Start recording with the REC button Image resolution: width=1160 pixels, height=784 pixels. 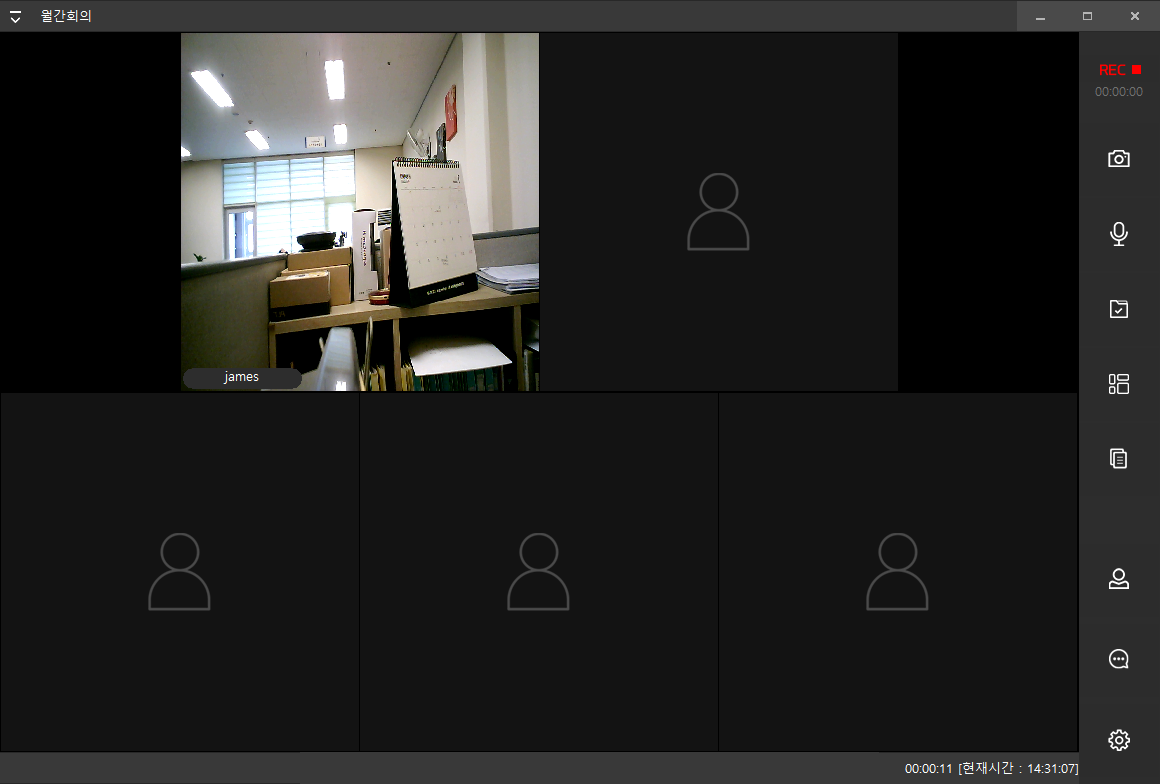click(x=1119, y=70)
